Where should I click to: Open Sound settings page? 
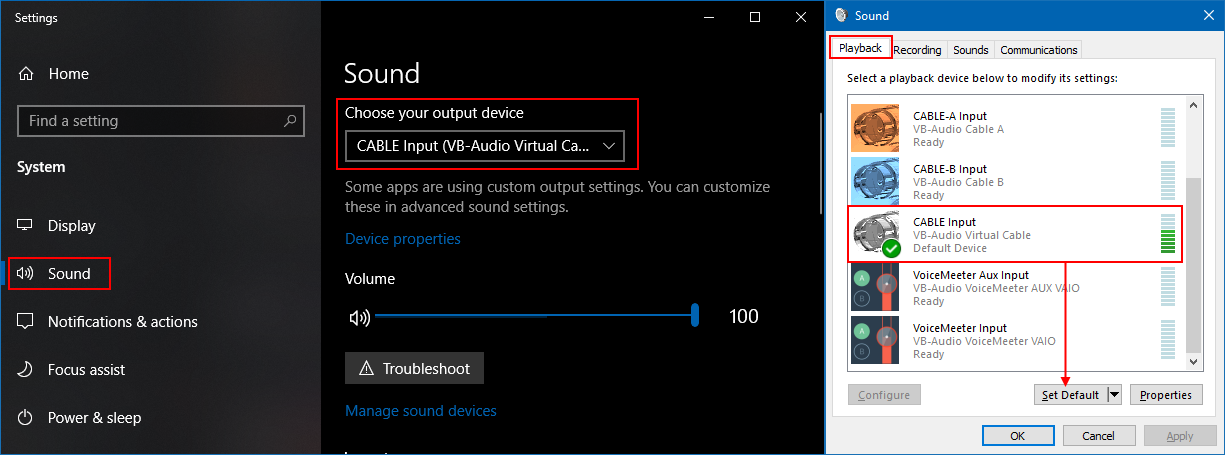click(160, 274)
